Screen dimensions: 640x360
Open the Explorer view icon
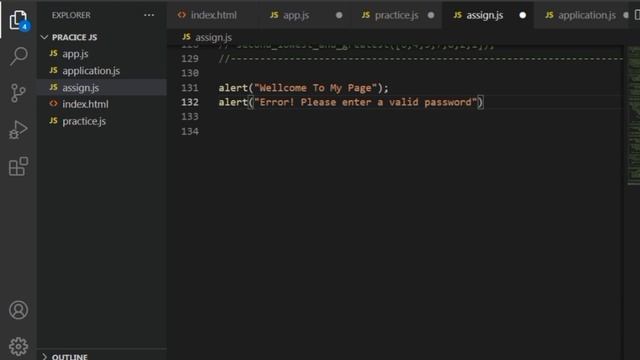18,20
